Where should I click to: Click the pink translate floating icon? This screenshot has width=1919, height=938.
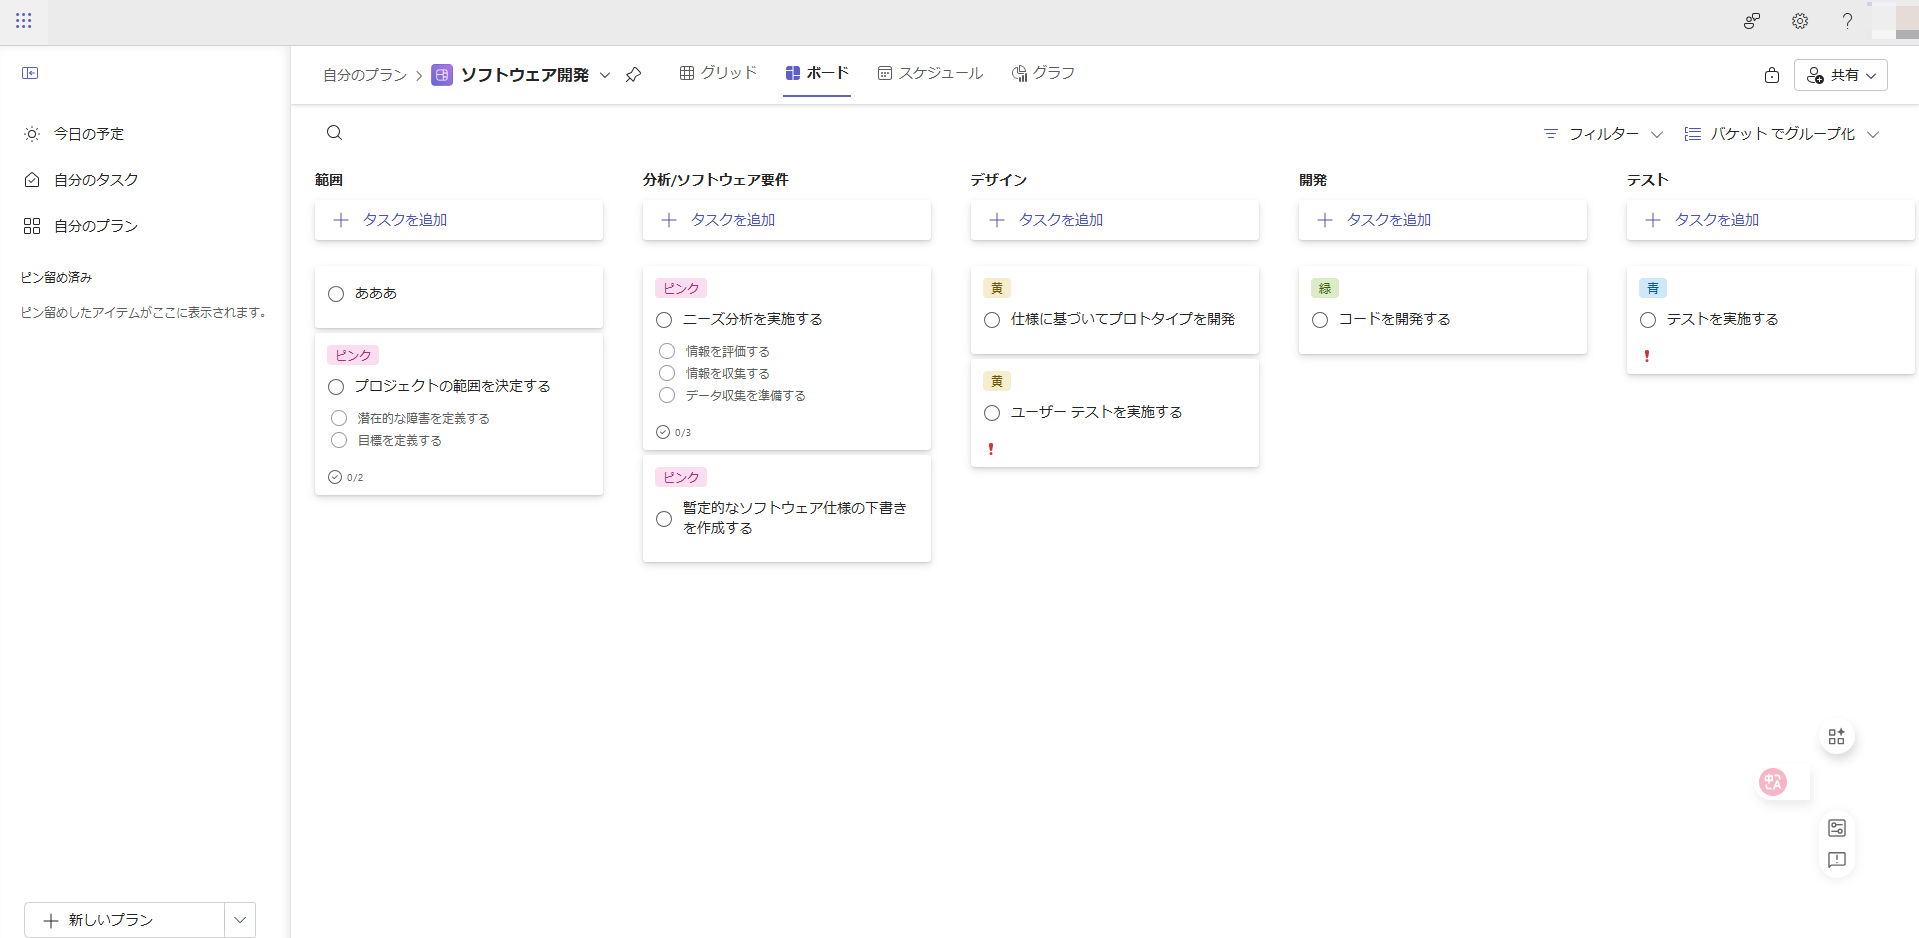pyautogui.click(x=1773, y=782)
